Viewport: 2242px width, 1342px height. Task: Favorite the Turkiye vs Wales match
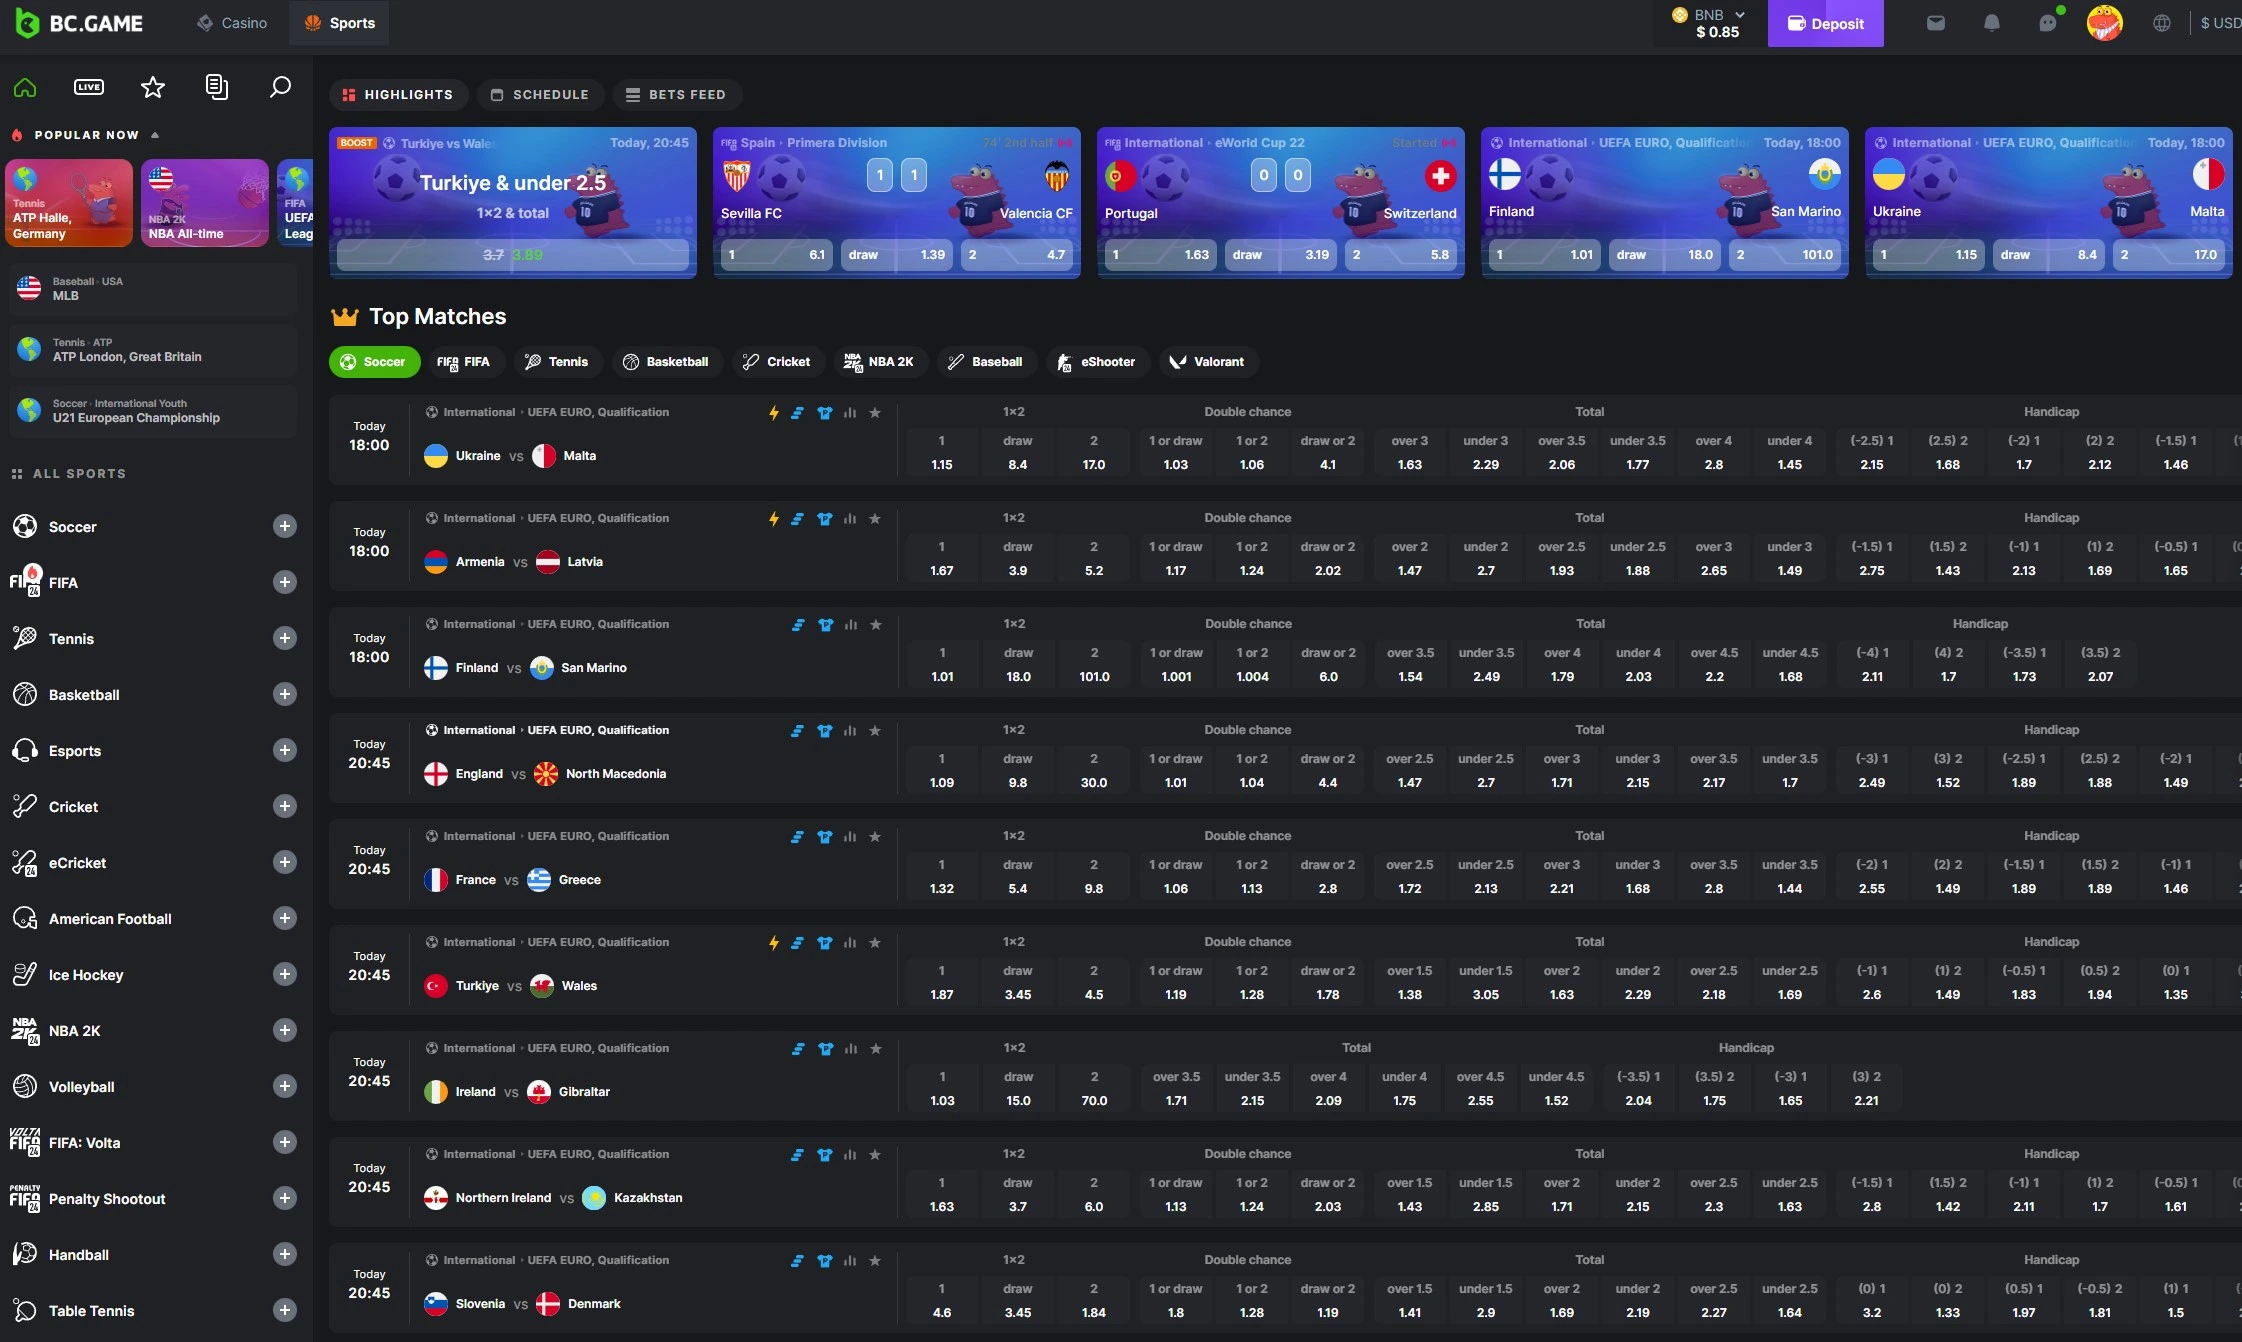[x=875, y=942]
